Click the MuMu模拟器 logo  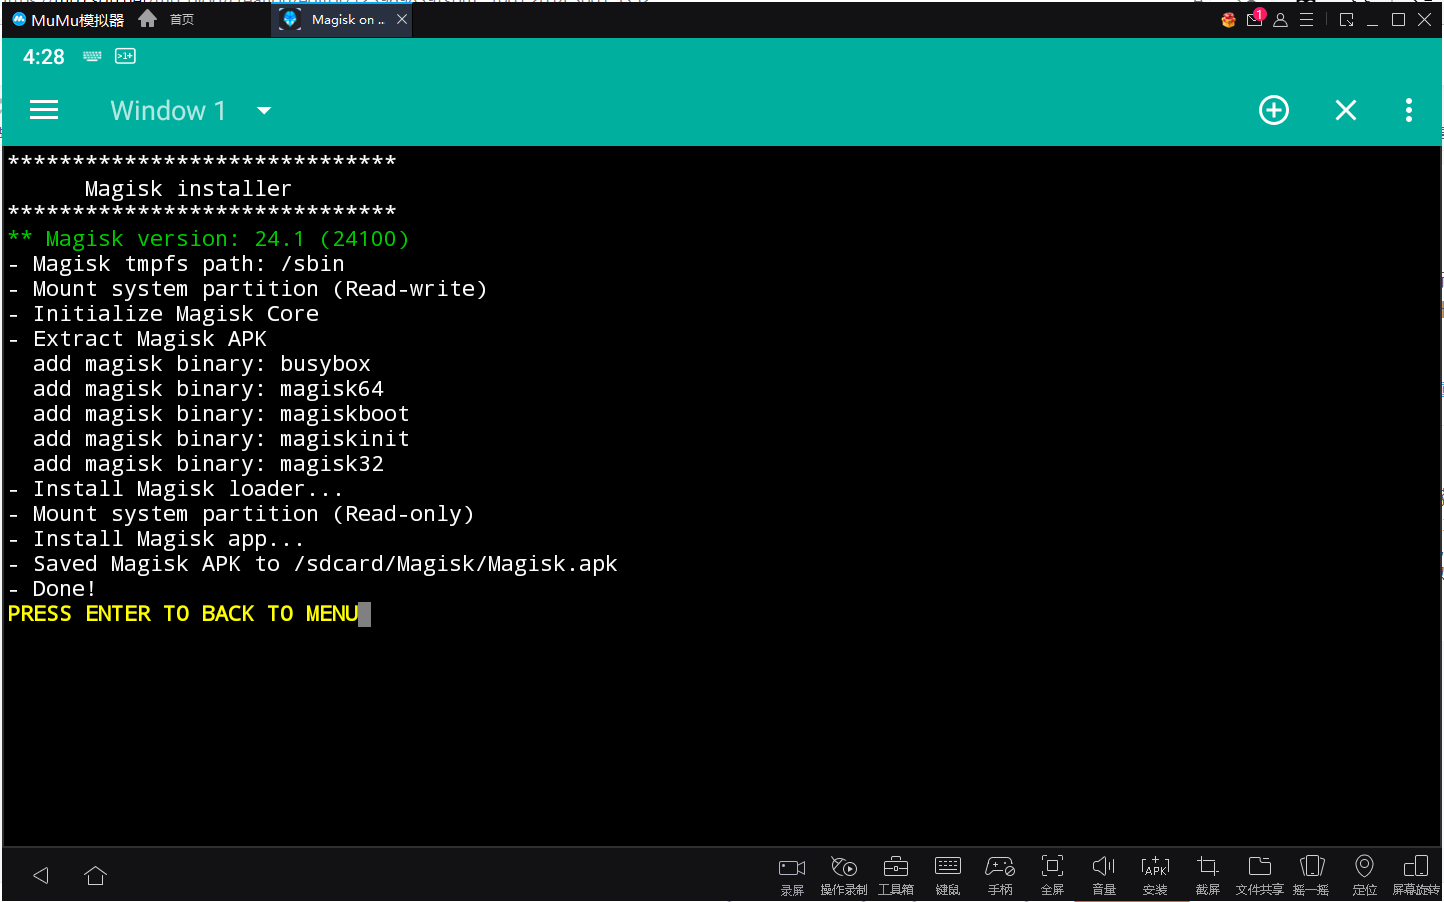pos(68,20)
